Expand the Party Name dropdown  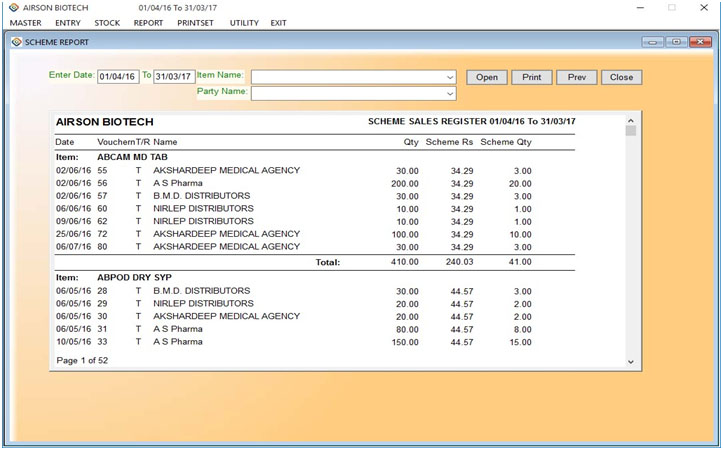point(449,94)
